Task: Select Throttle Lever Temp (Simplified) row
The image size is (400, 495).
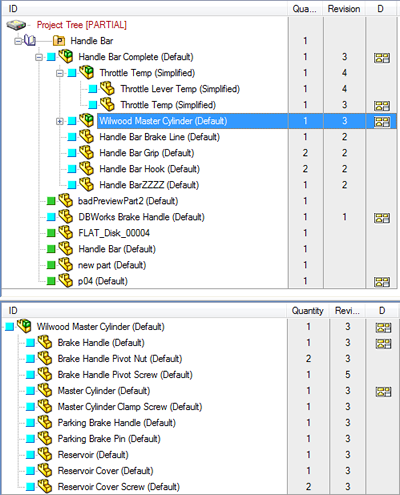Action: [180, 89]
